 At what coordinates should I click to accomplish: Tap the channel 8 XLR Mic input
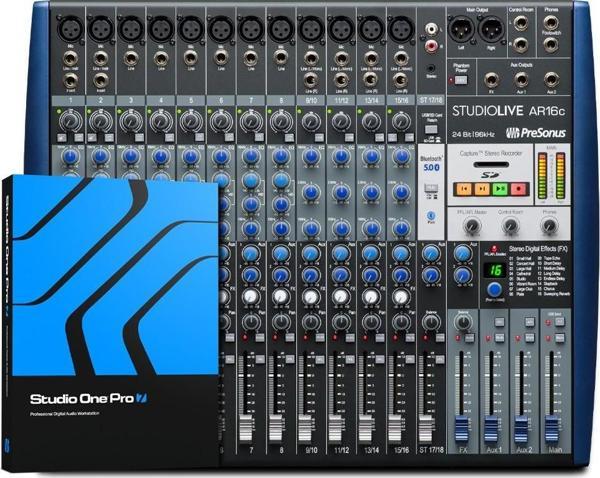click(281, 29)
